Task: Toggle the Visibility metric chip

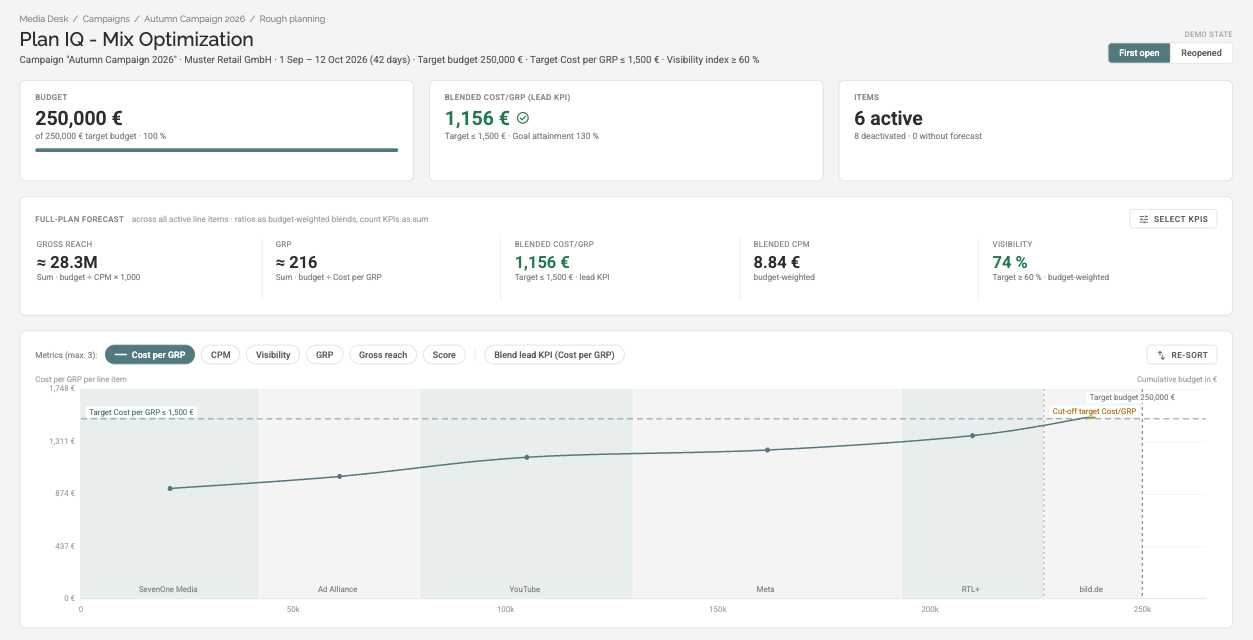Action: coord(273,355)
